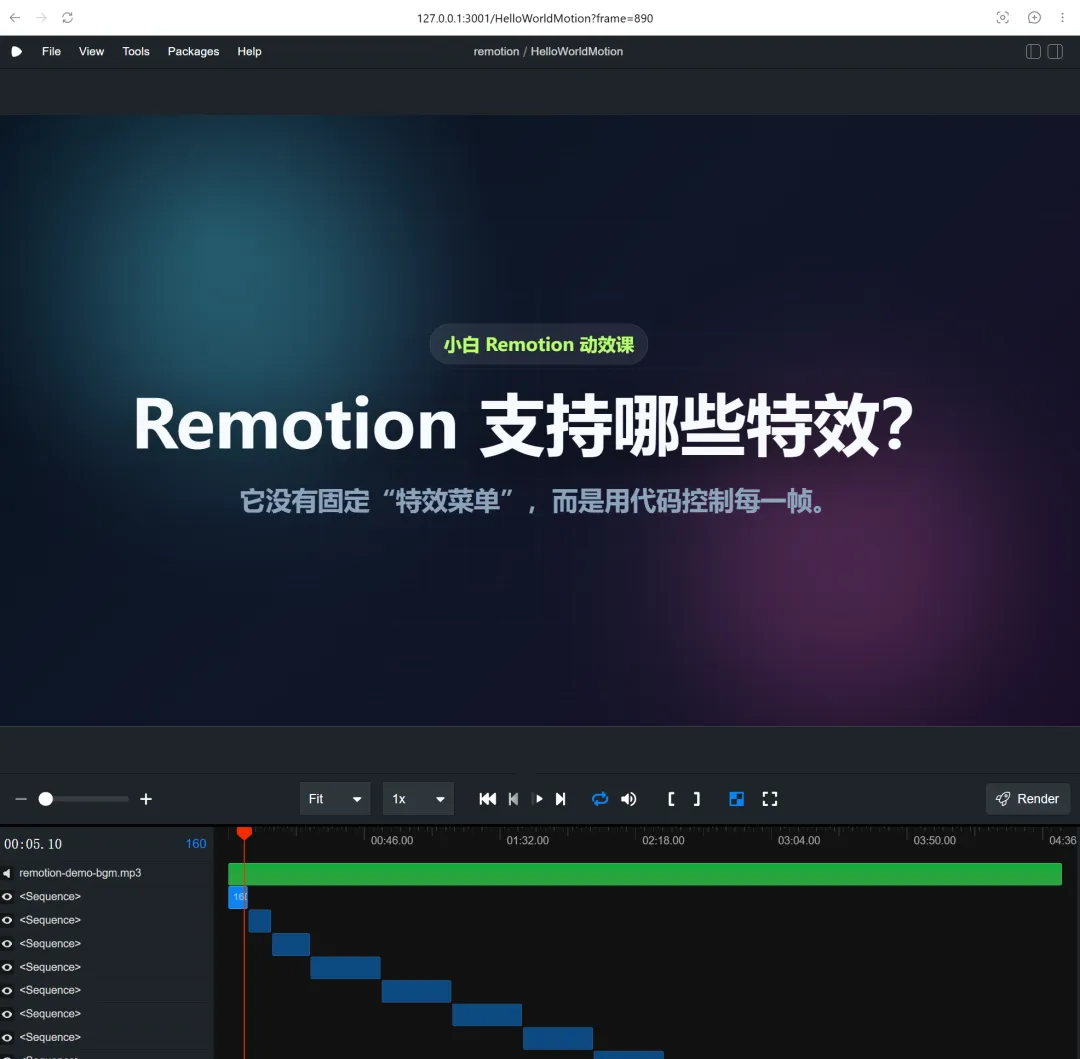The height and width of the screenshot is (1059, 1080).
Task: Select the fifth sequence clip block
Action: [x=416, y=992]
